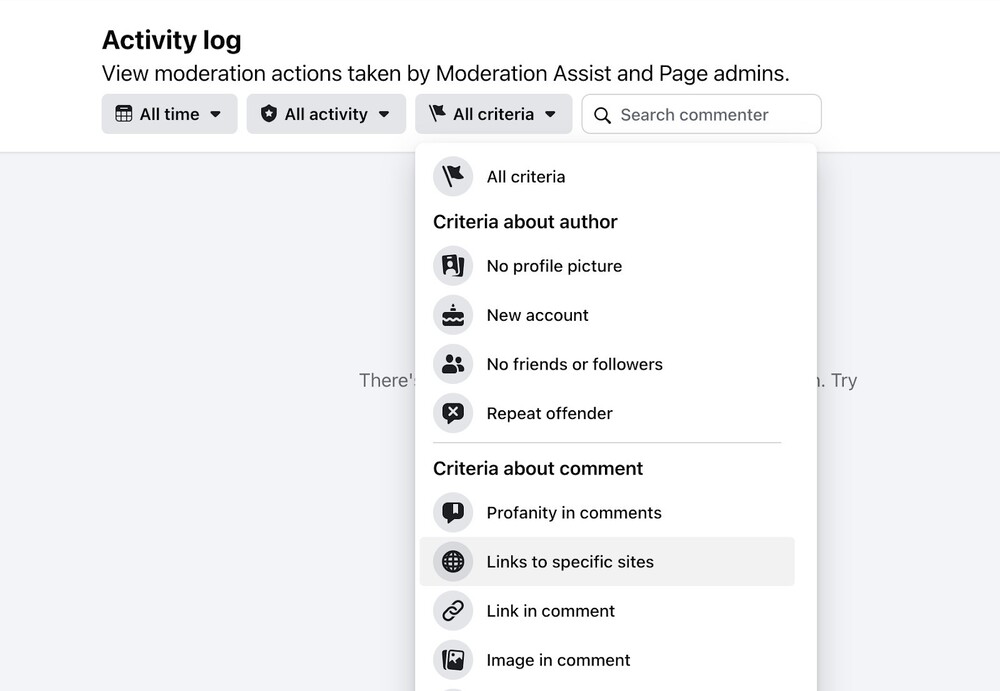This screenshot has width=1000, height=691.
Task: Click the people icon for No friends
Action: (x=453, y=364)
